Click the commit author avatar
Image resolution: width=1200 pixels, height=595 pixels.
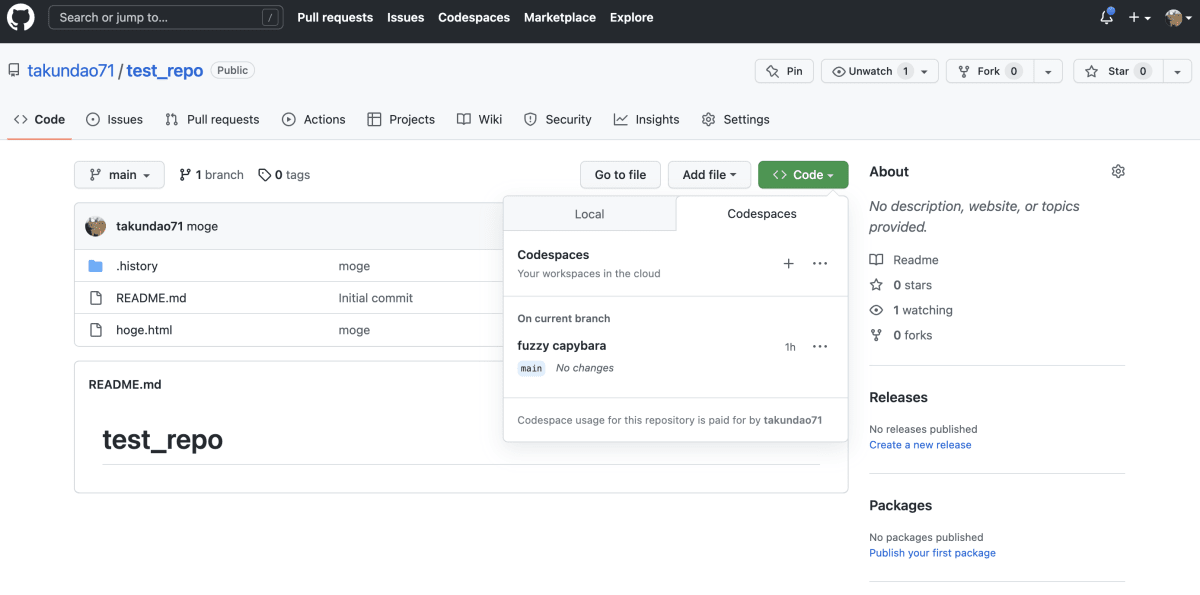(x=96, y=226)
